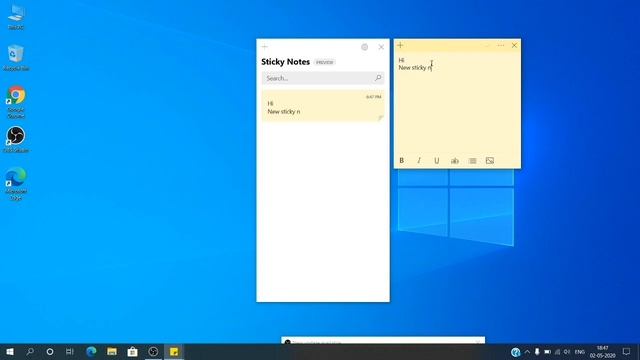Select This PC desktop icon
This screenshot has height=360, width=640.
[x=16, y=17]
